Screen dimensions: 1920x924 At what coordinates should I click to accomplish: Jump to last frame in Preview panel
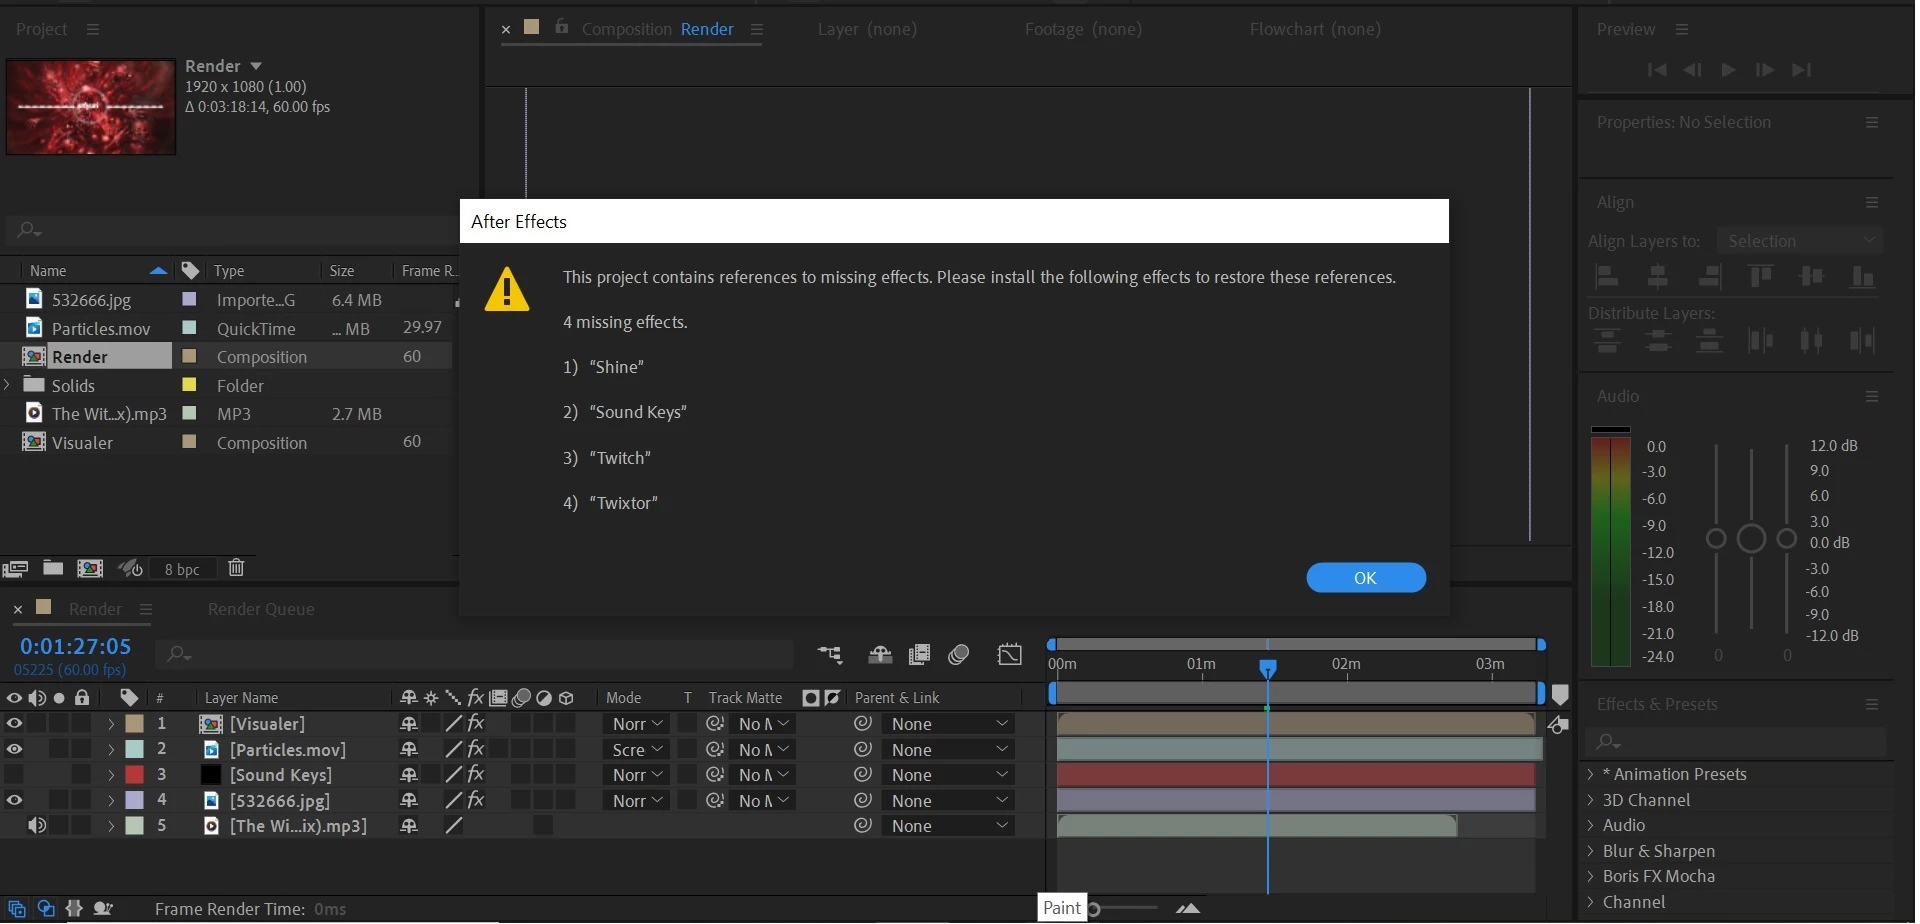[1801, 70]
